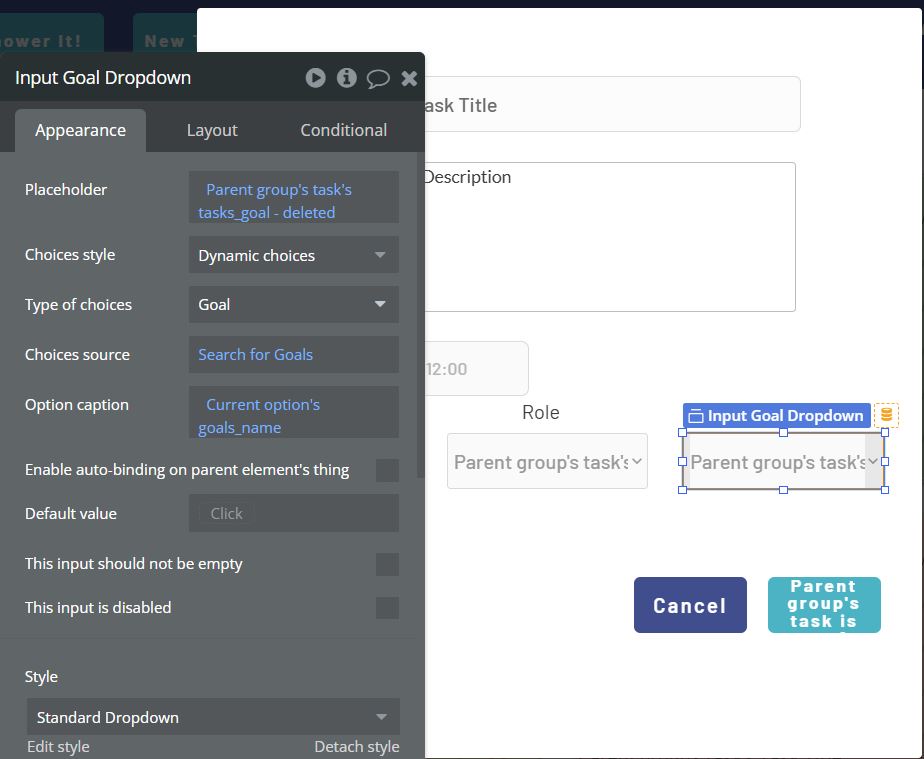Check This input should not be empty
Image resolution: width=924 pixels, height=759 pixels.
point(387,564)
